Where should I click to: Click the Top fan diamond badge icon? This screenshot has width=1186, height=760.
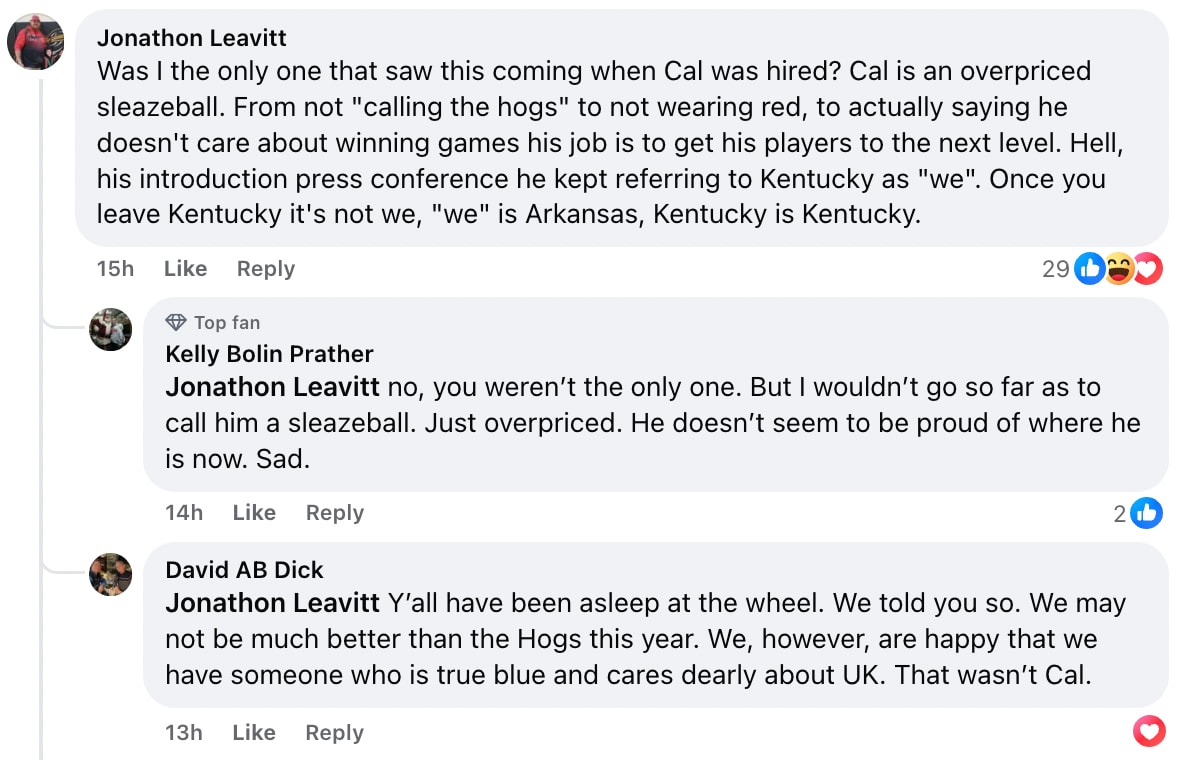click(x=176, y=322)
